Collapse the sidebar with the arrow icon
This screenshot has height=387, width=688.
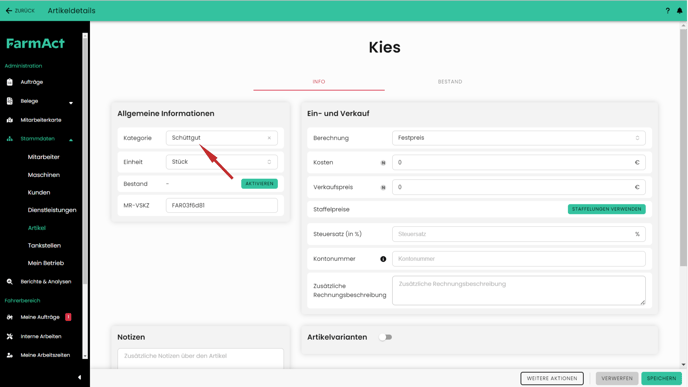[x=79, y=377]
